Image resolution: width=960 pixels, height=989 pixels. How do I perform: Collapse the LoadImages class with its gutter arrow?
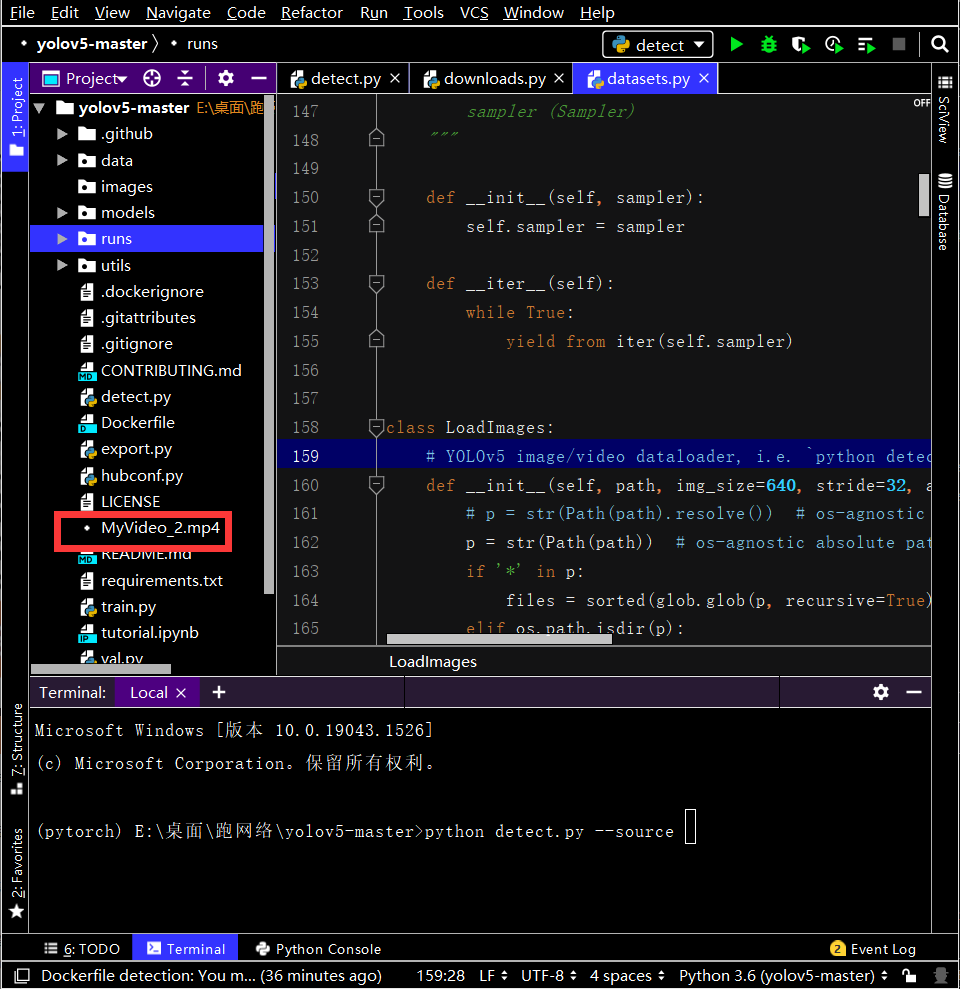click(x=377, y=427)
